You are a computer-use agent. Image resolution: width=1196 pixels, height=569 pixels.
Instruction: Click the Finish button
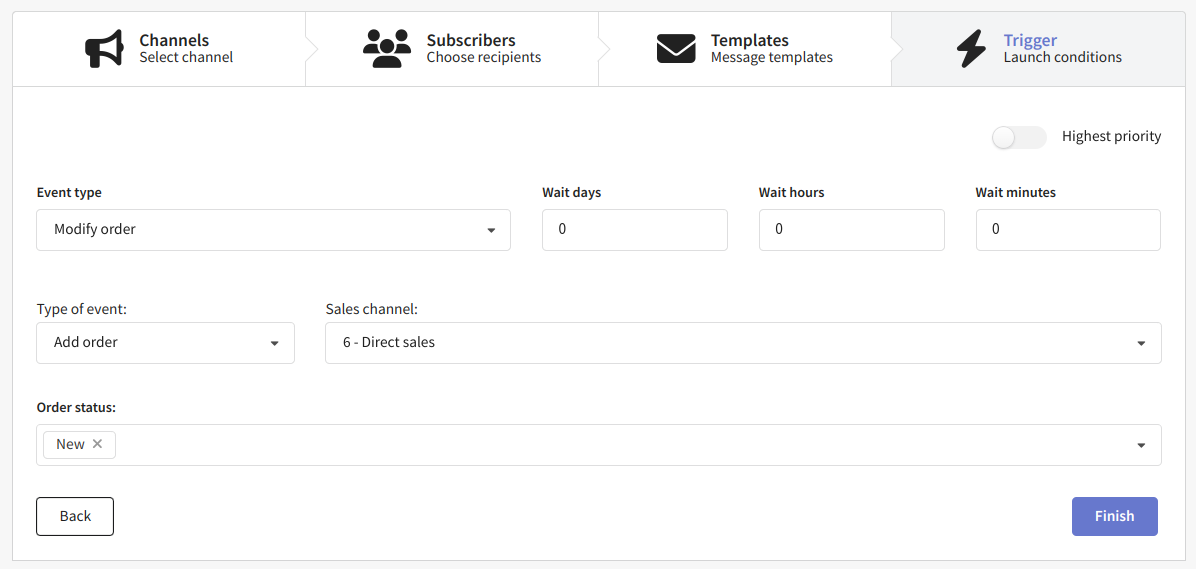pos(1114,516)
